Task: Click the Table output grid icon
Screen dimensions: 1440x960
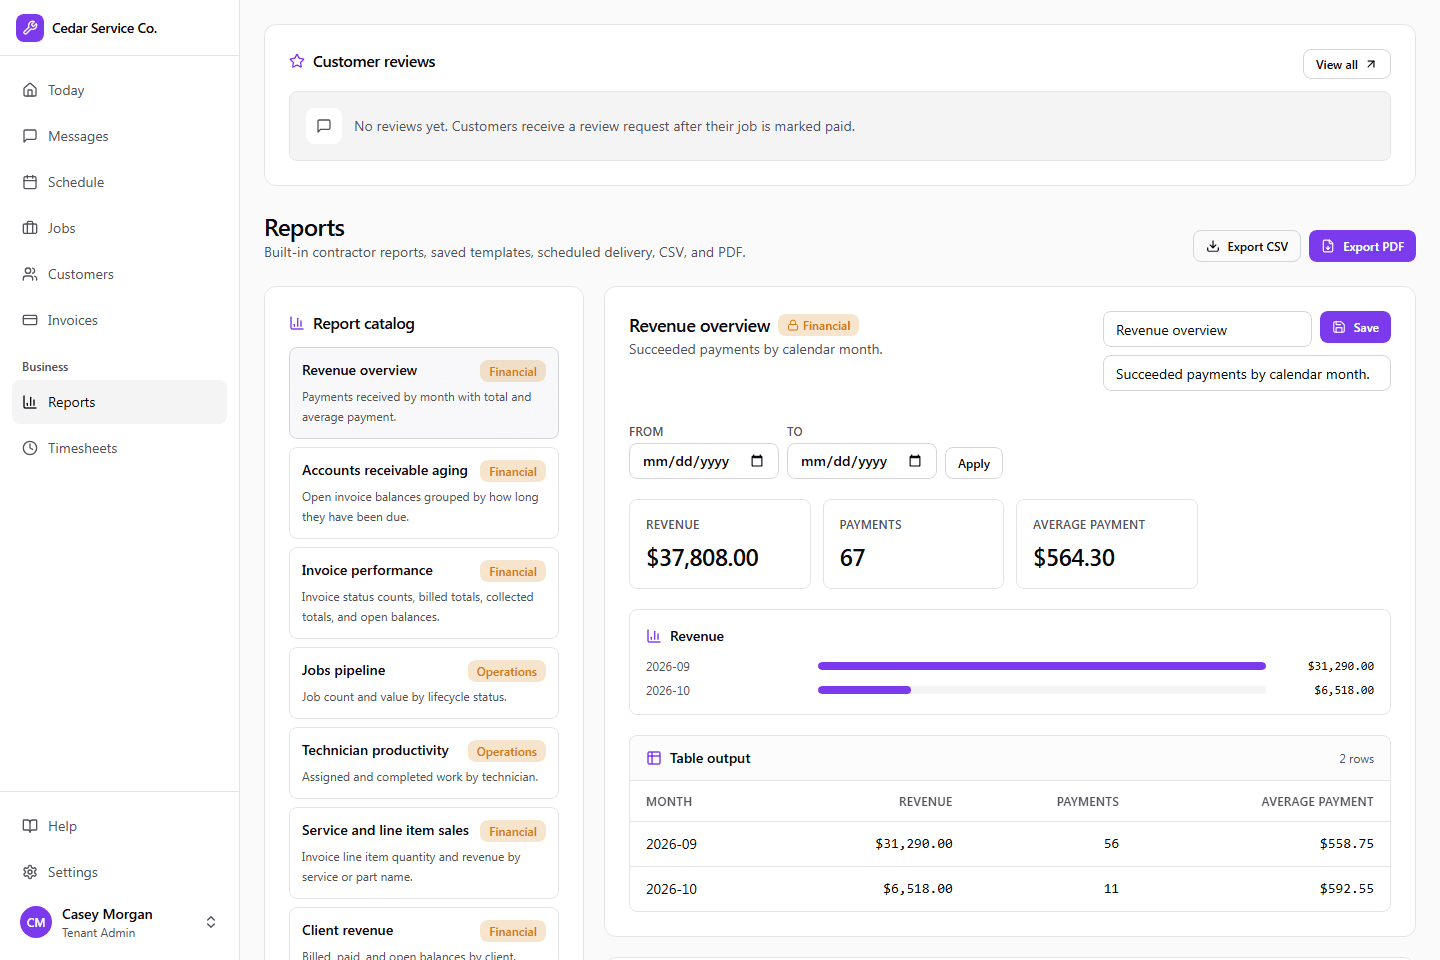Action: pos(654,758)
